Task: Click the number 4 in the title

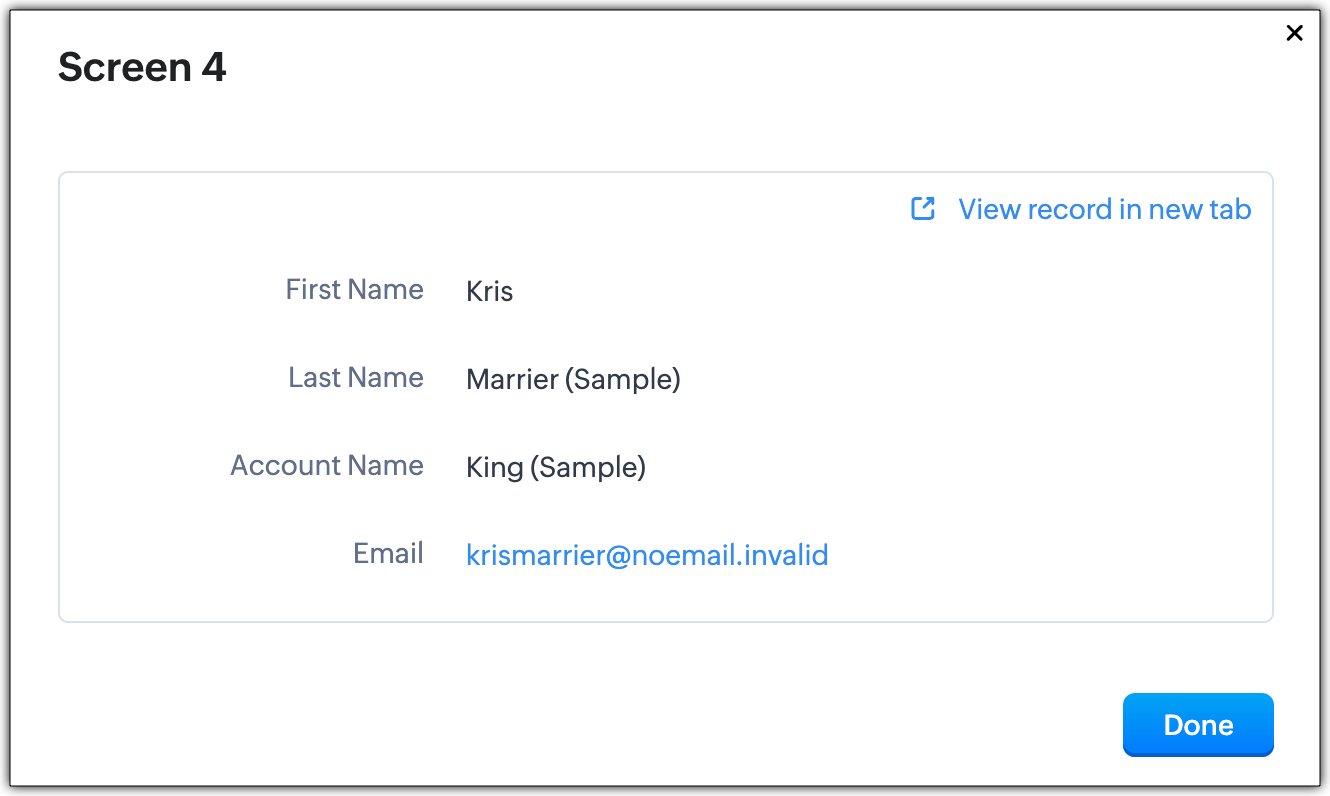Action: 214,68
